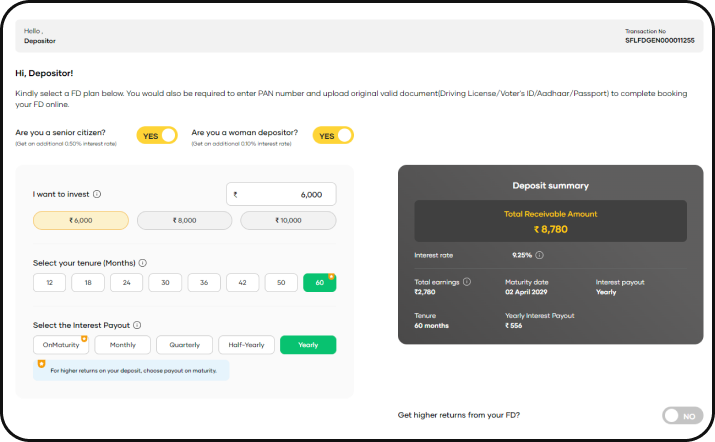The width and height of the screenshot is (715, 442).
Task: Click the Hi, Depositor! greeting
Action: (44, 73)
